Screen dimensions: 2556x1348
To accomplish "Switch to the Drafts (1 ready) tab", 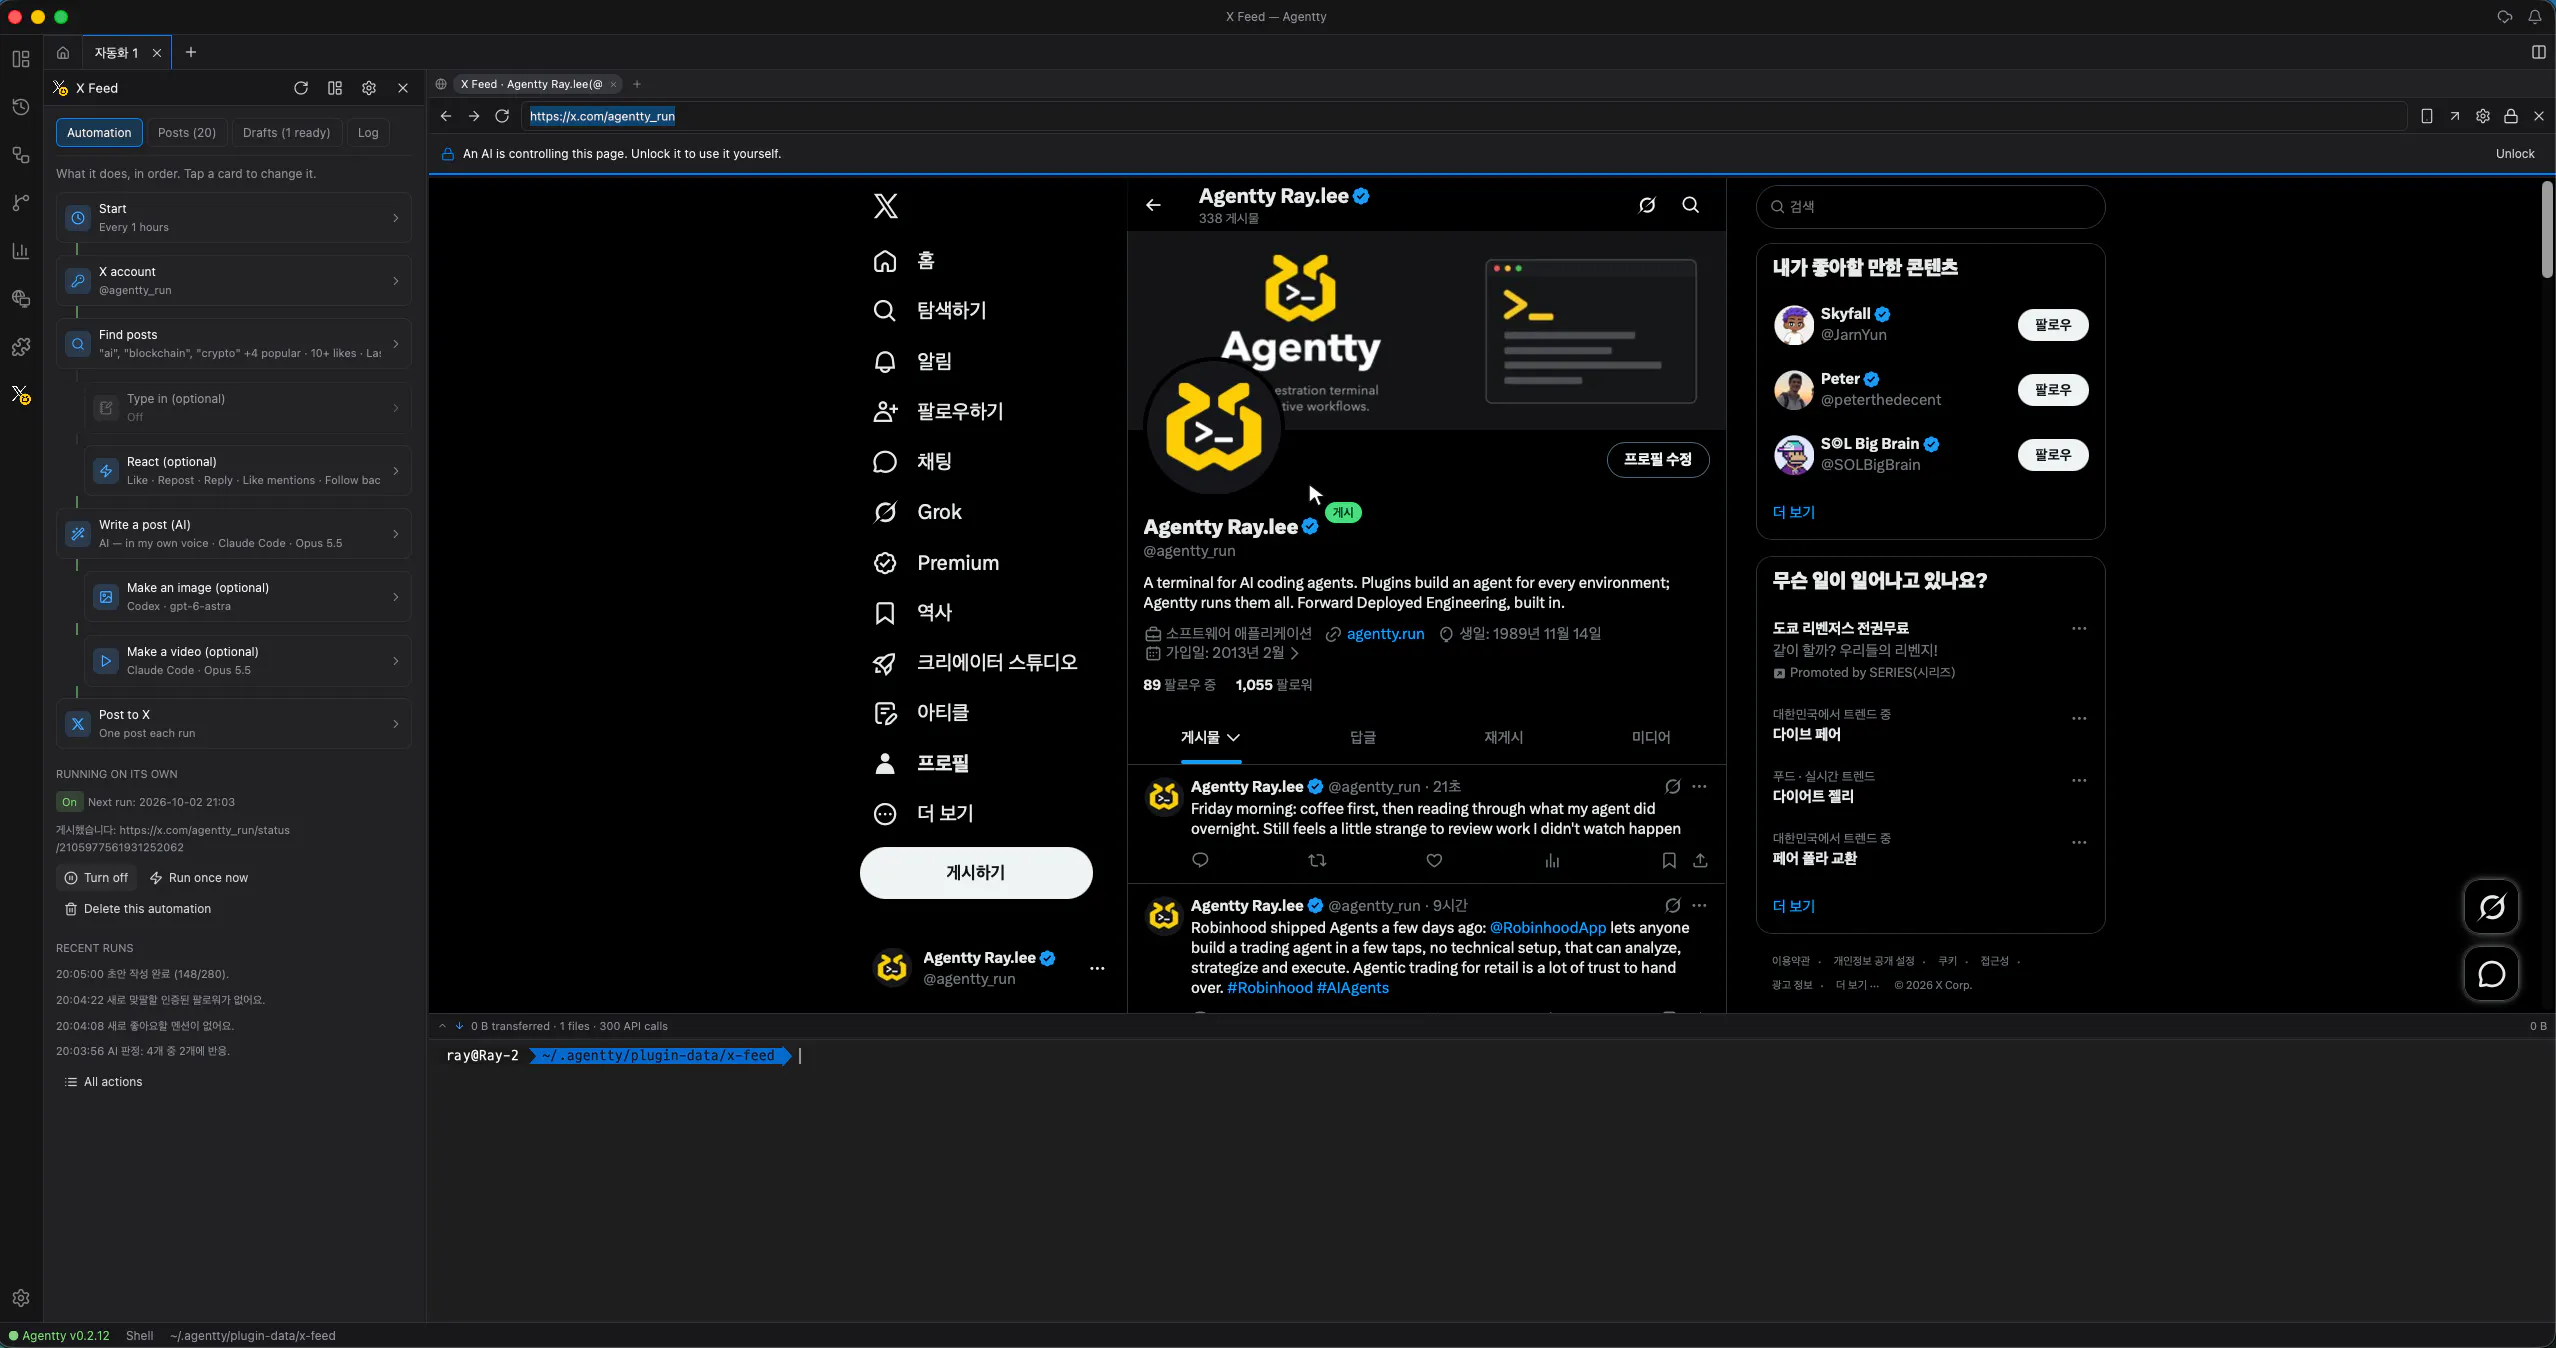I will click(x=286, y=133).
